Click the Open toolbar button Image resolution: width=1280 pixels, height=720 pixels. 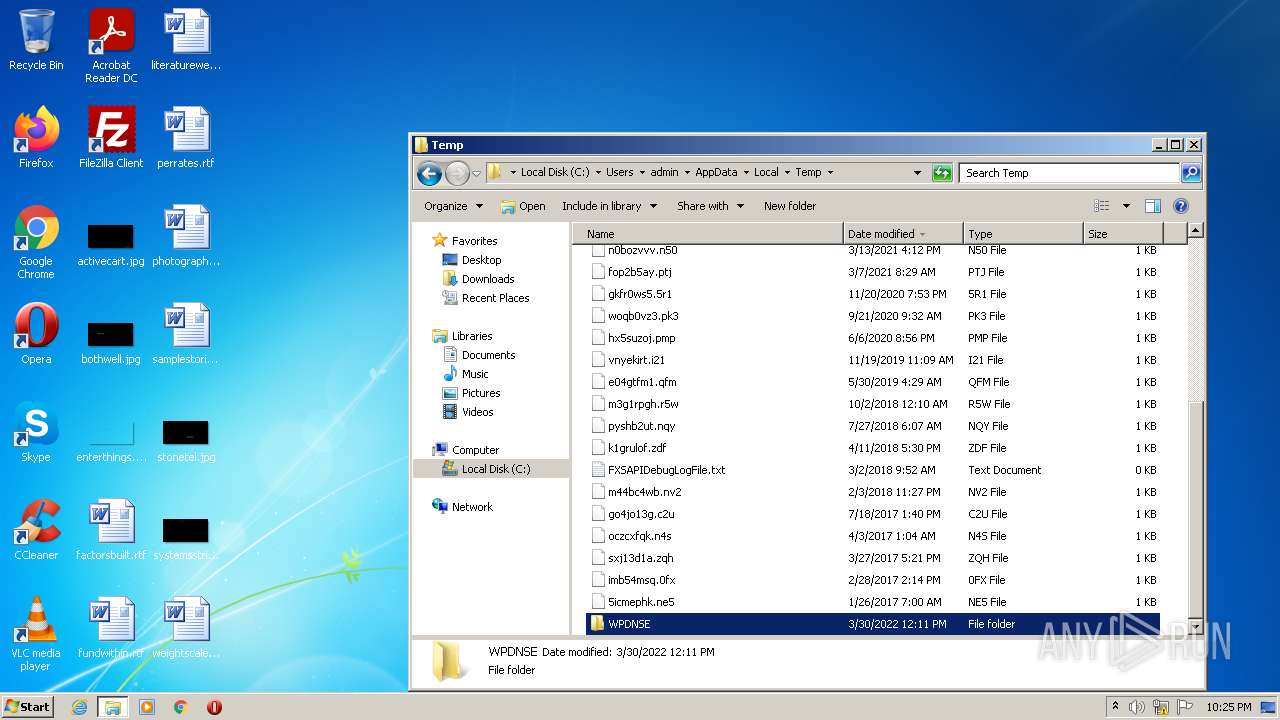[x=523, y=206]
